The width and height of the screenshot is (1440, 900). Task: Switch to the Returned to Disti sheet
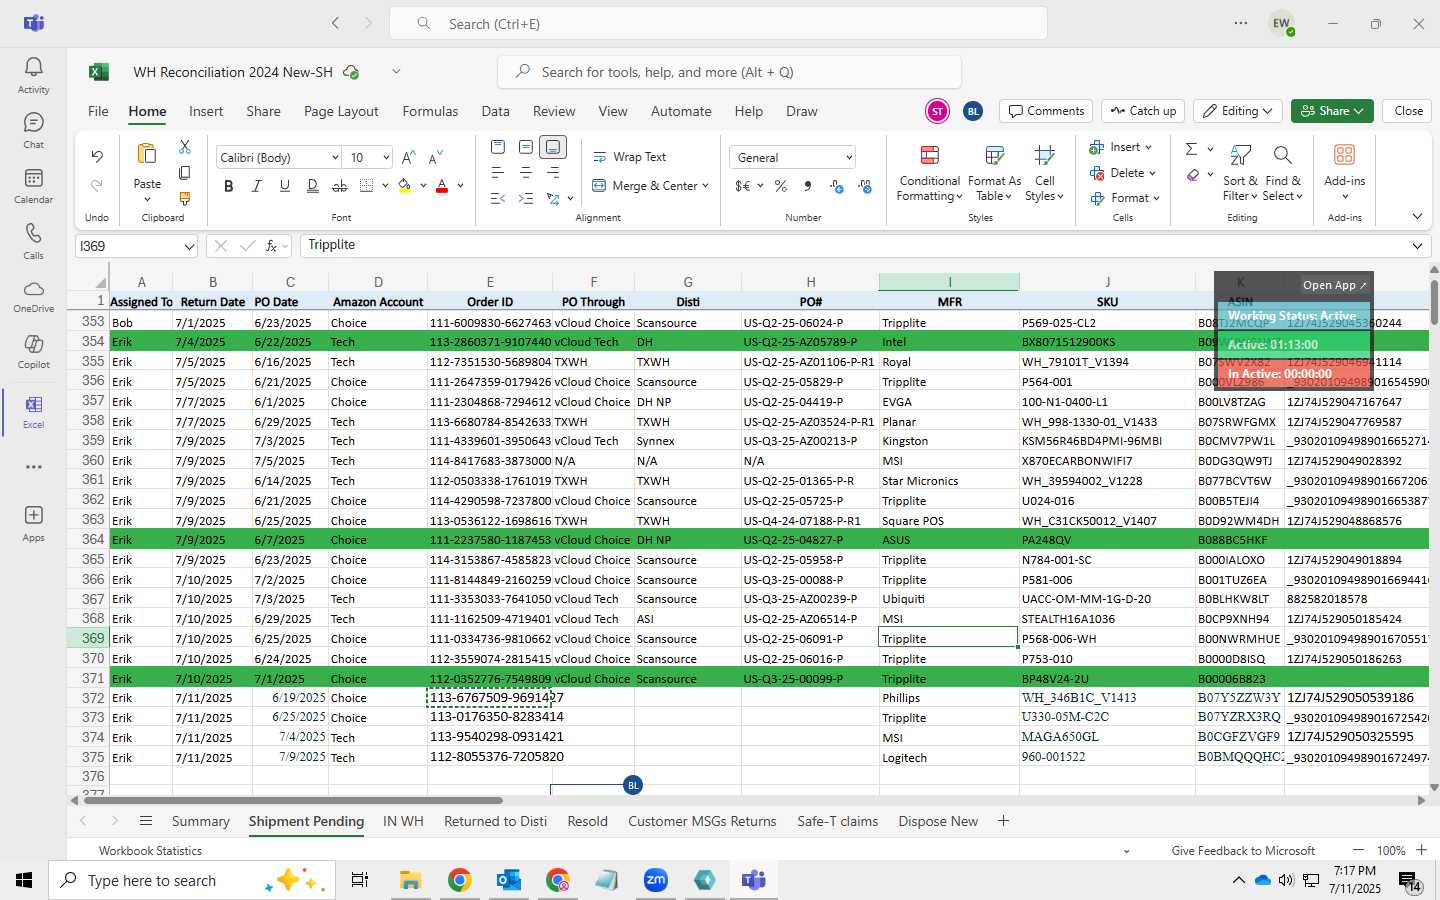click(x=495, y=821)
